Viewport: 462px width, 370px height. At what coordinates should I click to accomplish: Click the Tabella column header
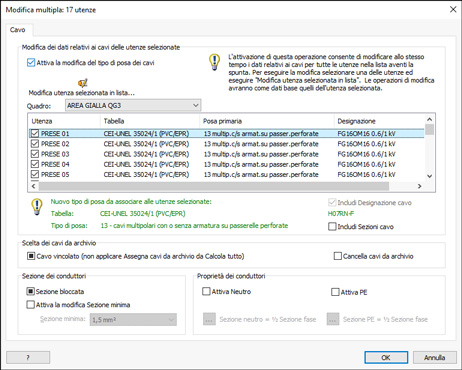pyautogui.click(x=150, y=121)
